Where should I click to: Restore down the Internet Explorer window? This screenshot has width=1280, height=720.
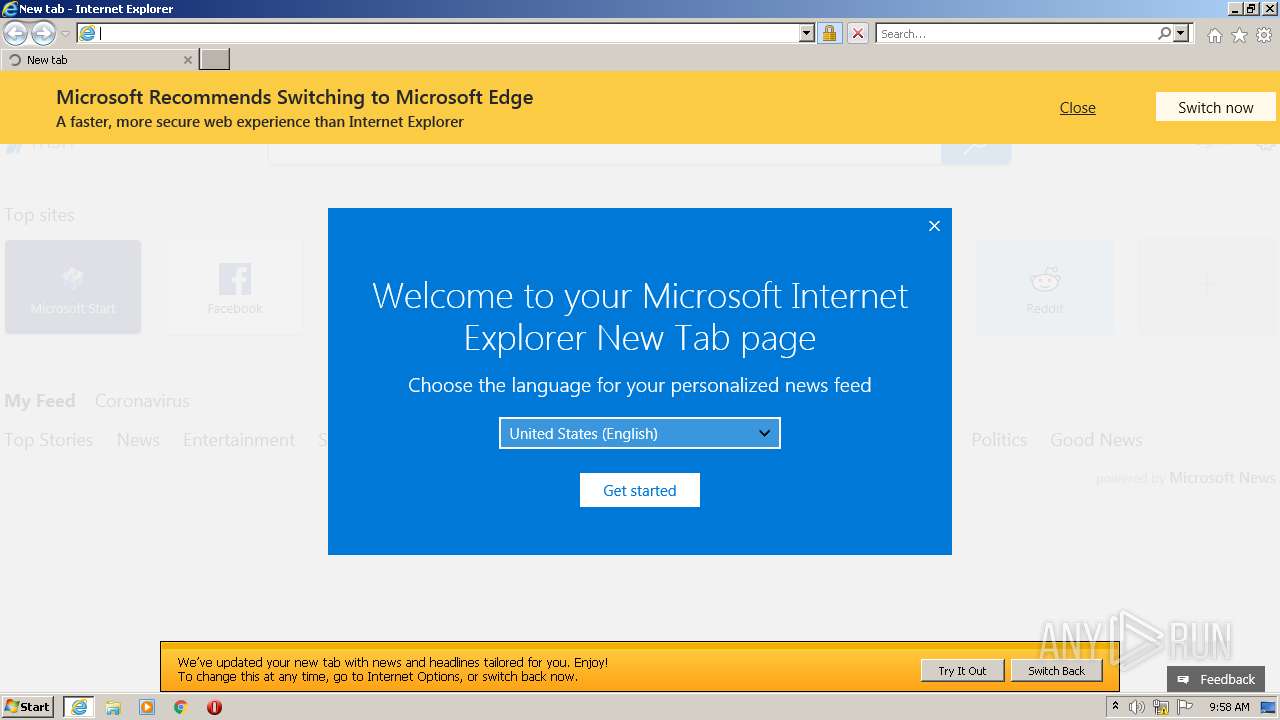click(1250, 8)
